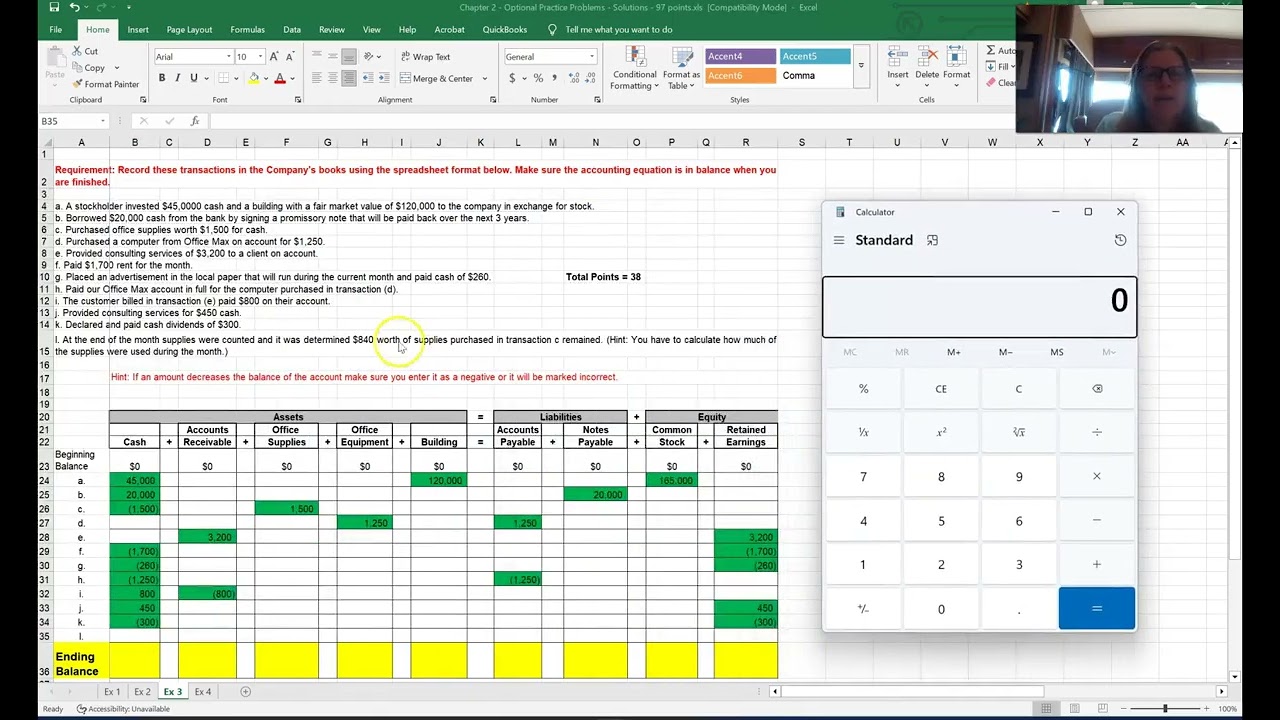Switch to the Formulas ribbon tab

click(x=247, y=30)
